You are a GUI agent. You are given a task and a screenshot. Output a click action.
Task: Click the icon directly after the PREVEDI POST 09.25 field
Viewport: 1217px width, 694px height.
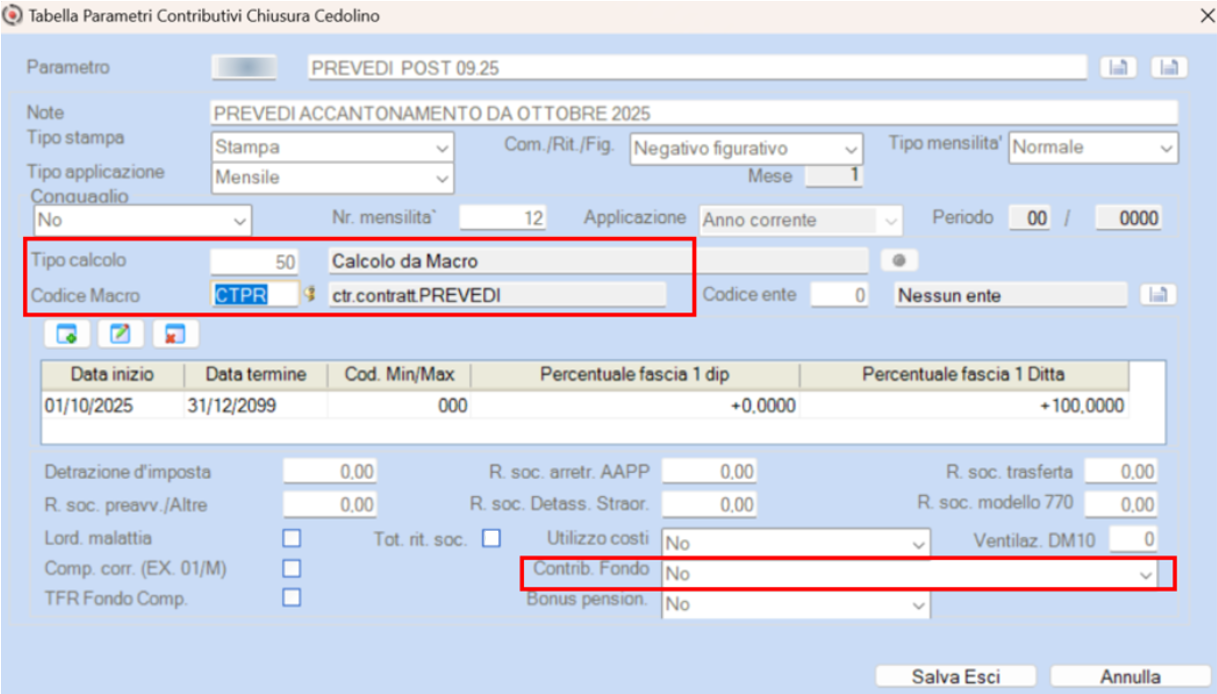click(1118, 68)
